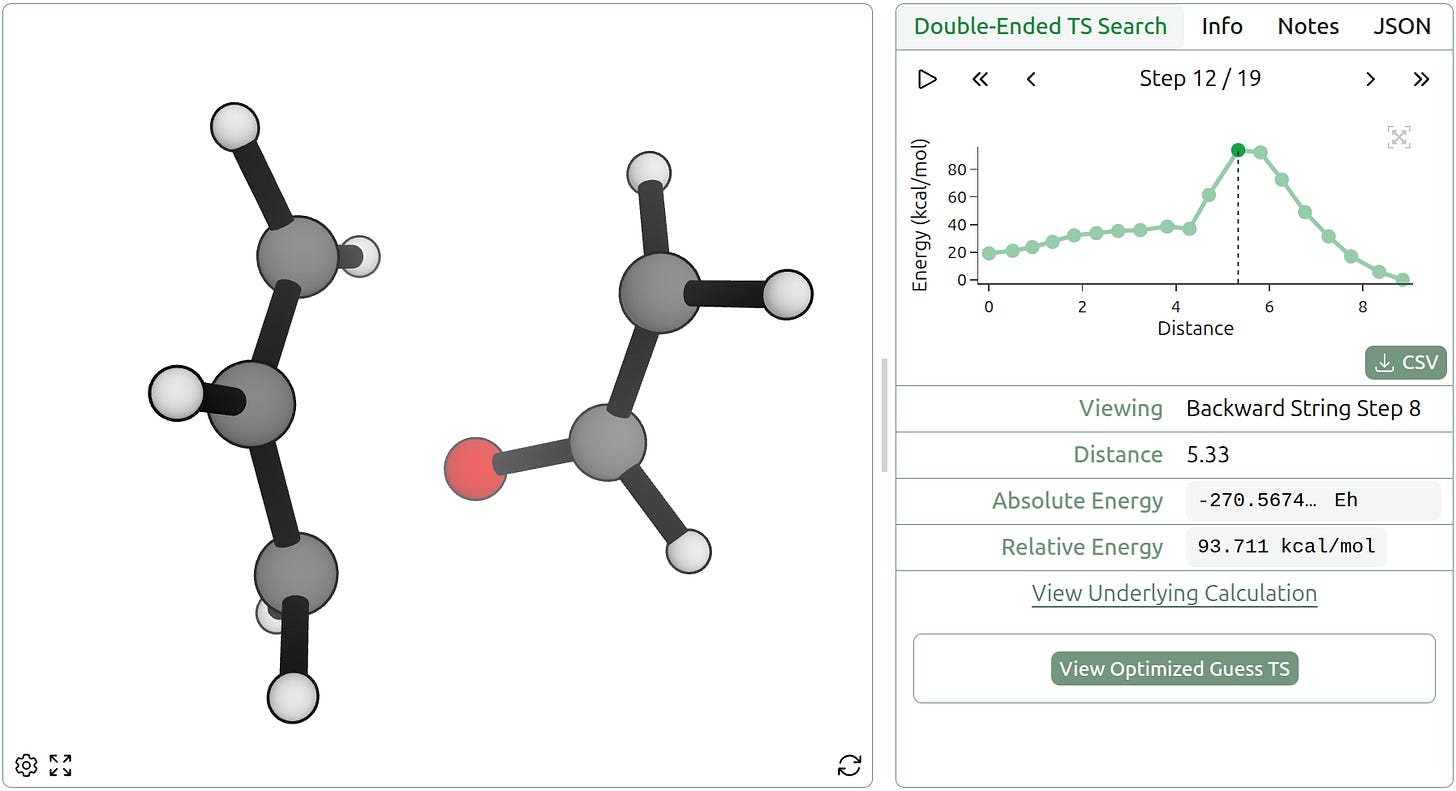Select the Double-Ended TS Search tab
Screen dimensions: 1456x791
1040,26
